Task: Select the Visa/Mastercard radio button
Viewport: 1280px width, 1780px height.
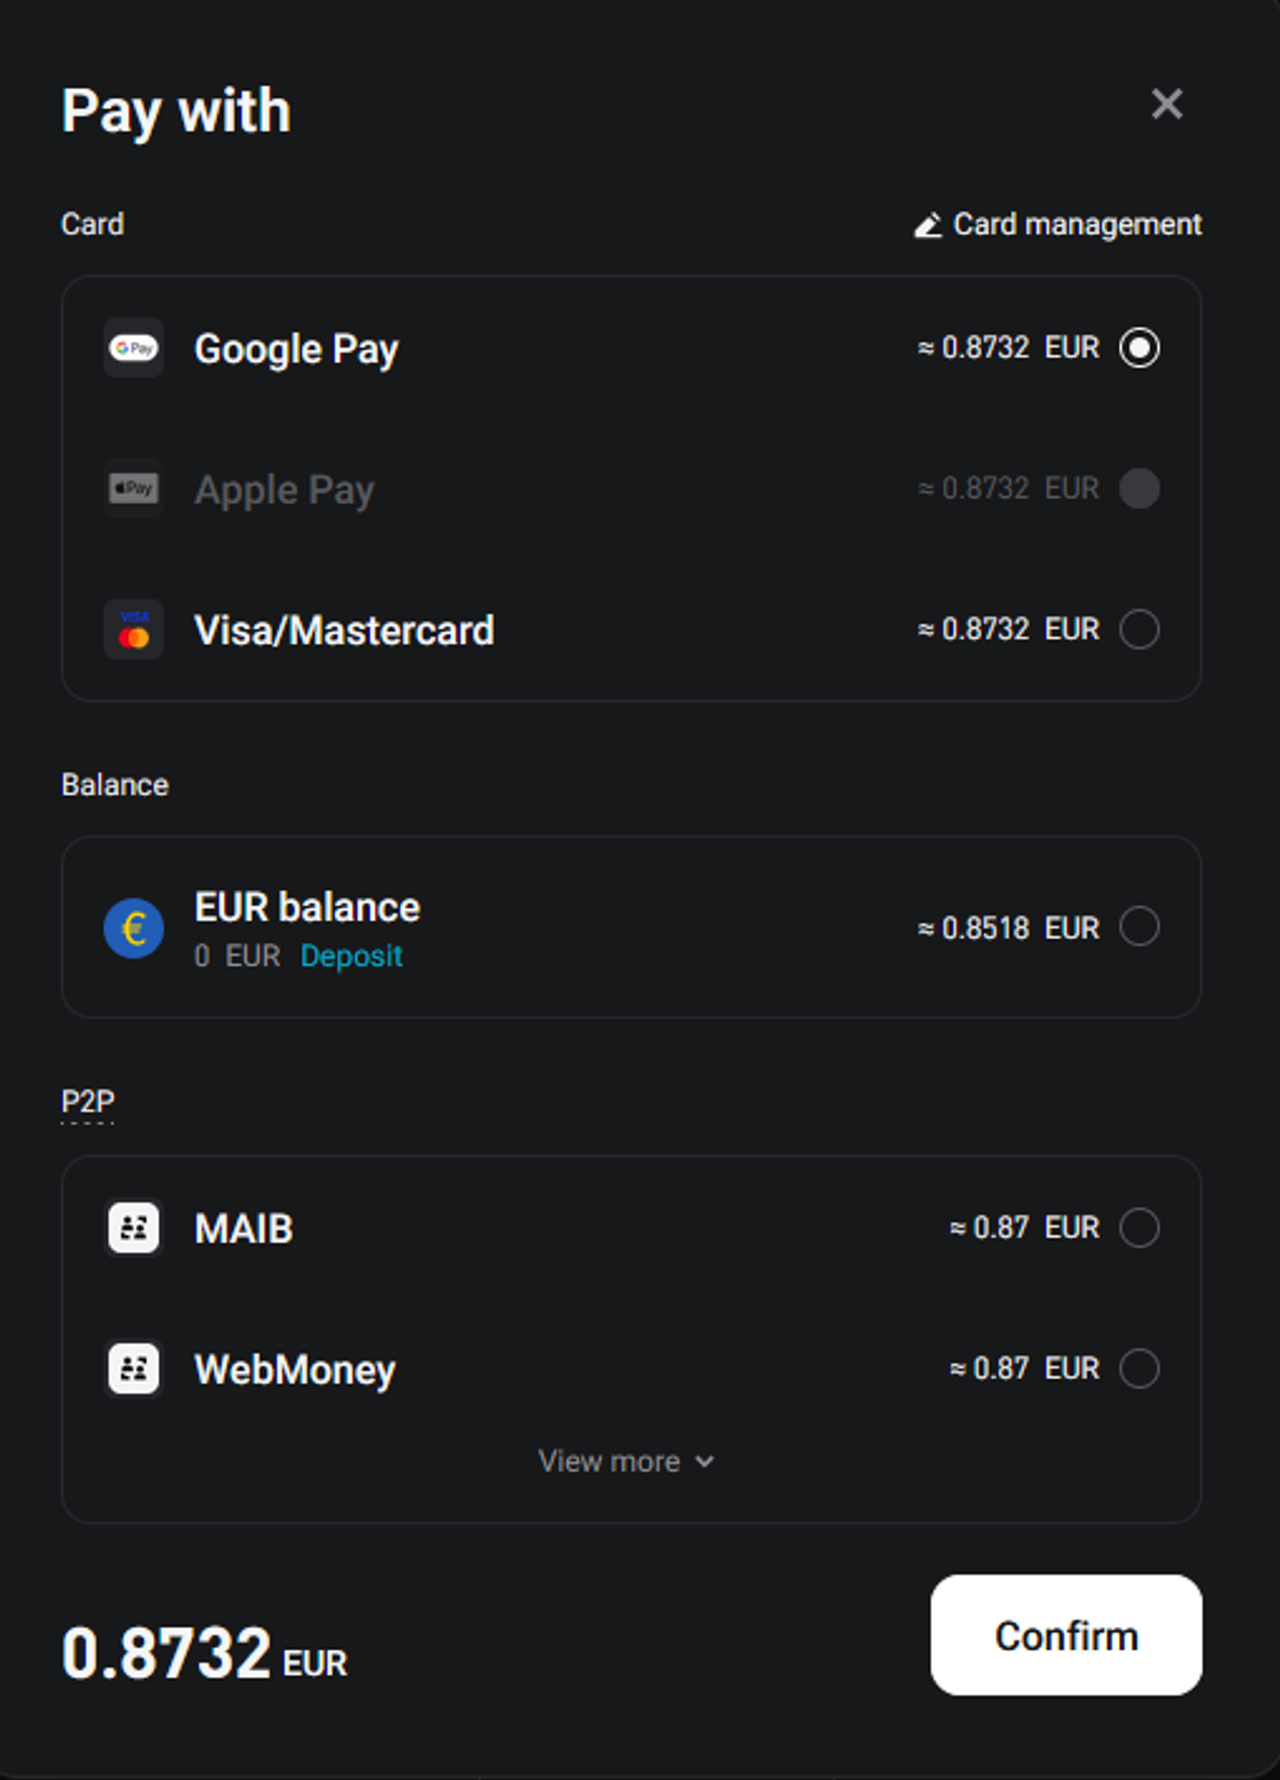Action: [1139, 630]
